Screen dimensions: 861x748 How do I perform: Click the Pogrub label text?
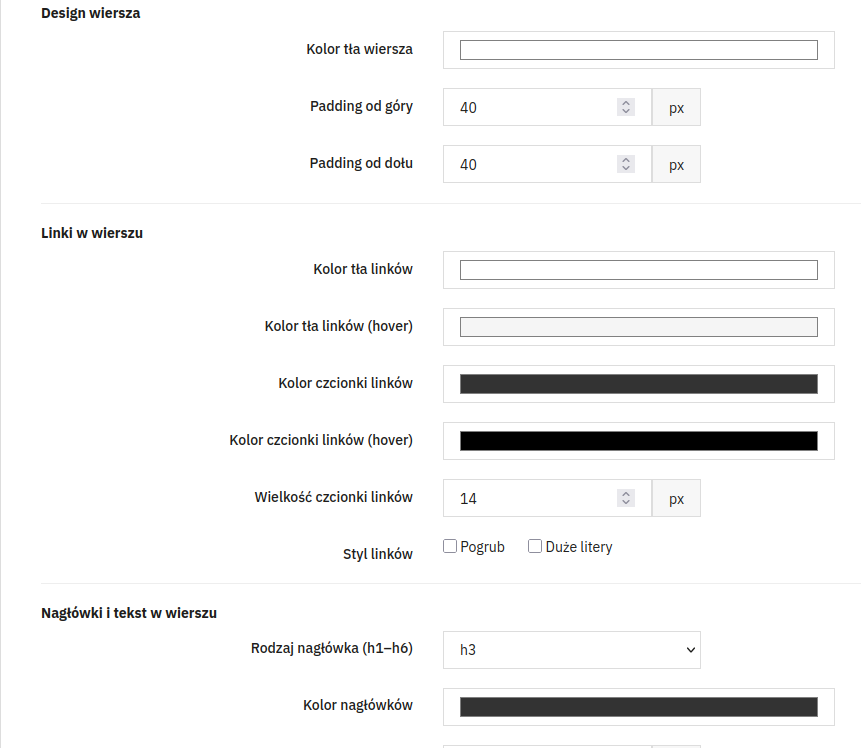[x=482, y=547]
